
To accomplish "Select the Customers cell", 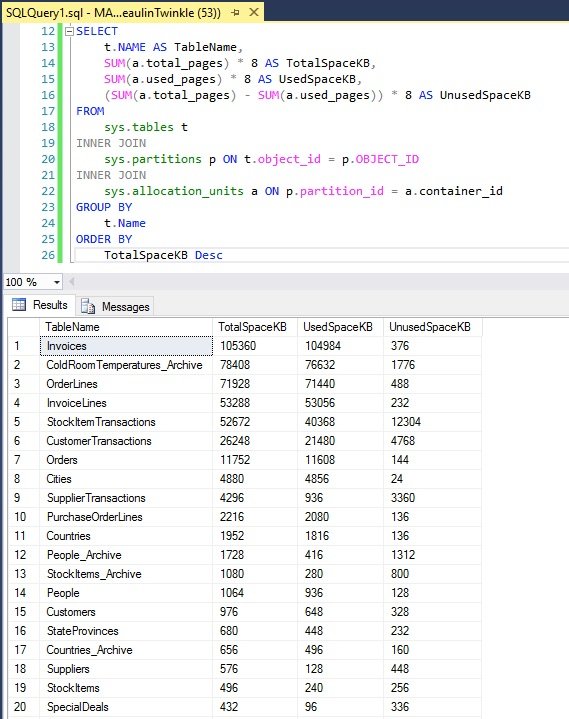I will point(126,612).
